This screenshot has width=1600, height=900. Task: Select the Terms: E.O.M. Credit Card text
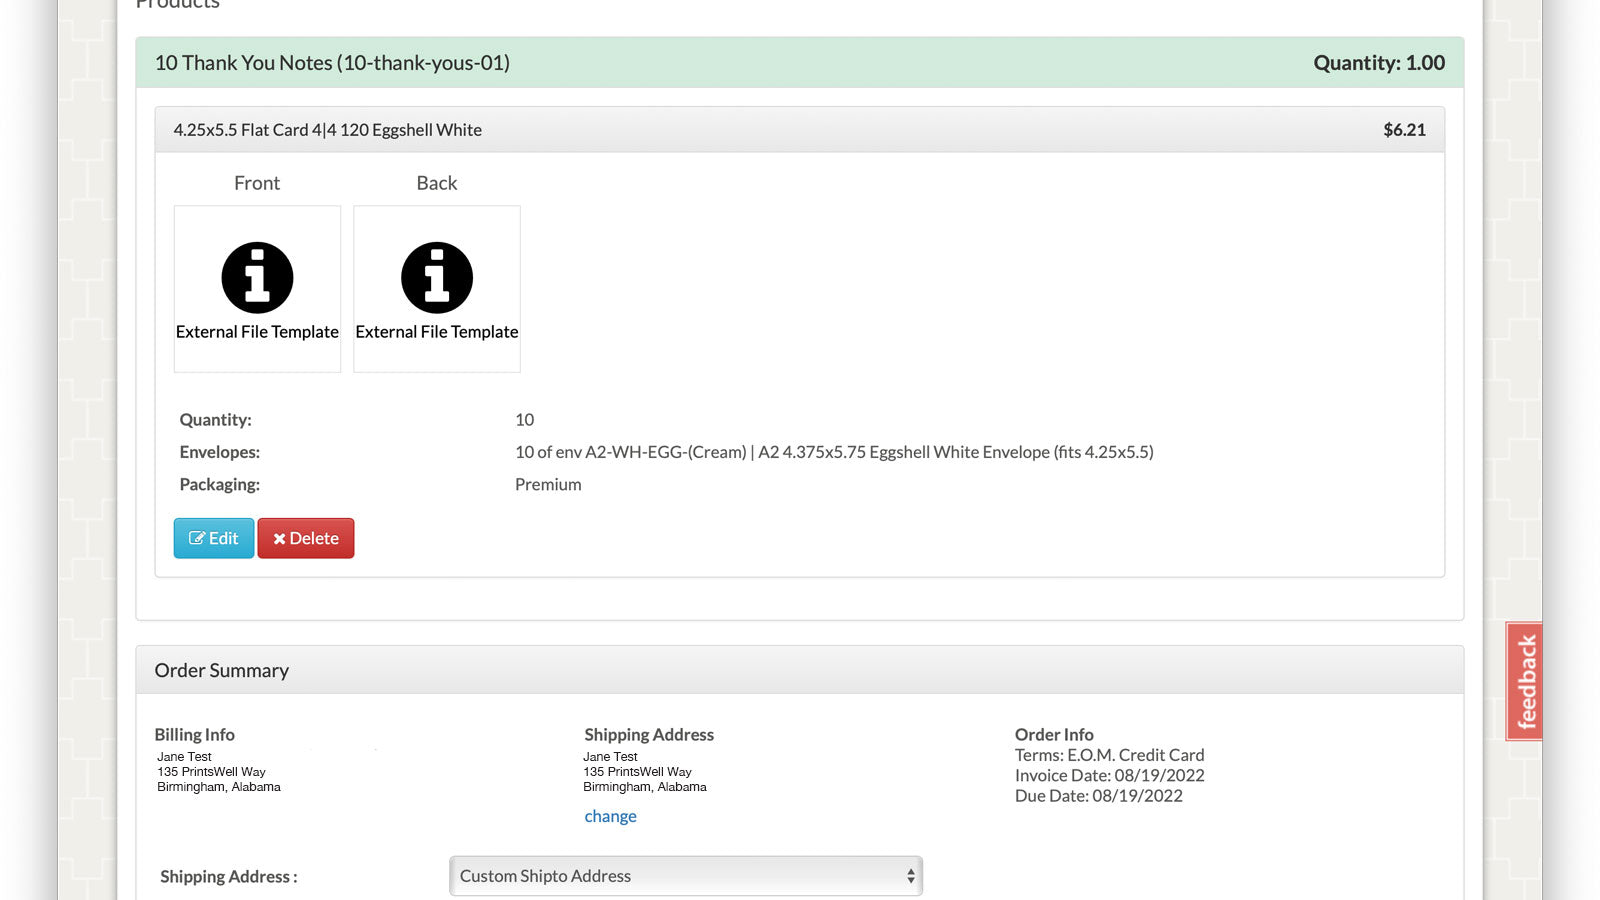[1110, 755]
